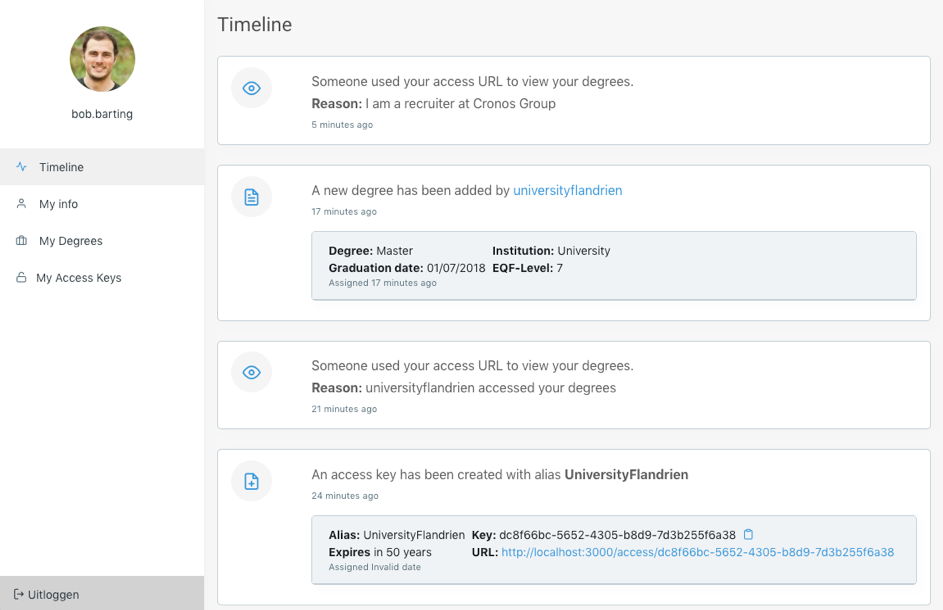943x610 pixels.
Task: Click 'Assigned 17 minutes ago' text
Action: 382,283
